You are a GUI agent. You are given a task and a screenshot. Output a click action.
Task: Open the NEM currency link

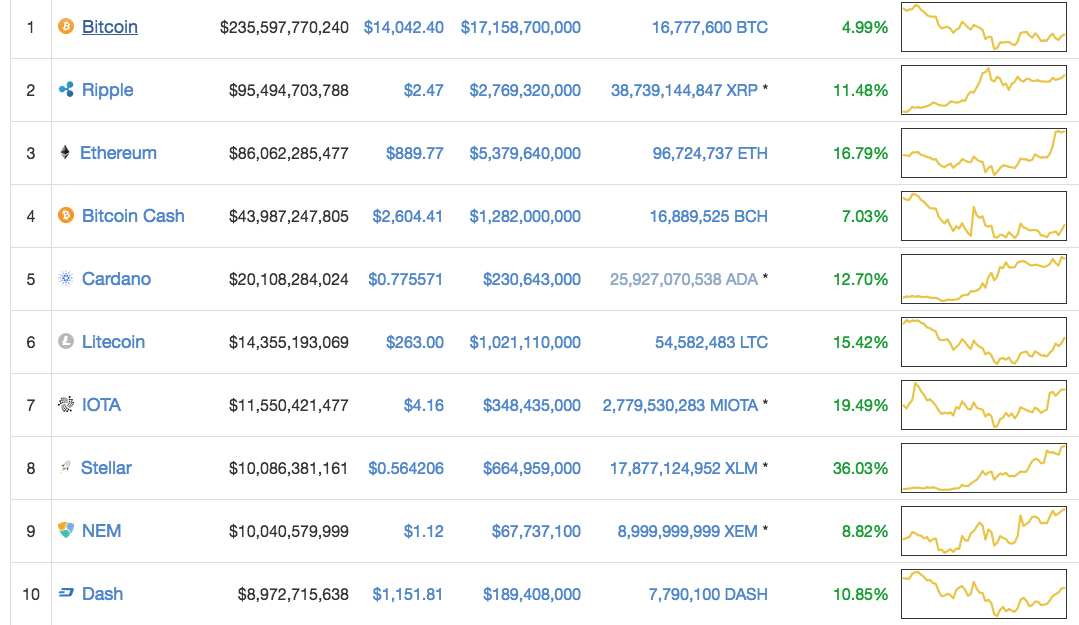click(101, 531)
